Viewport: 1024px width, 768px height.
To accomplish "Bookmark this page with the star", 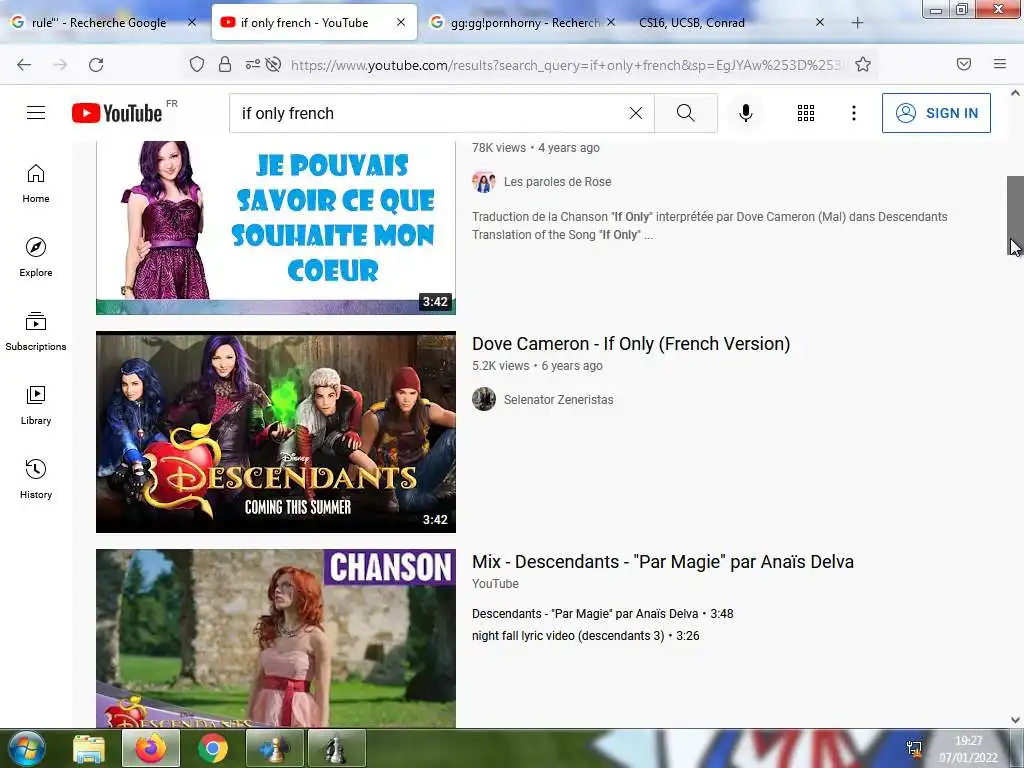I will coord(863,64).
